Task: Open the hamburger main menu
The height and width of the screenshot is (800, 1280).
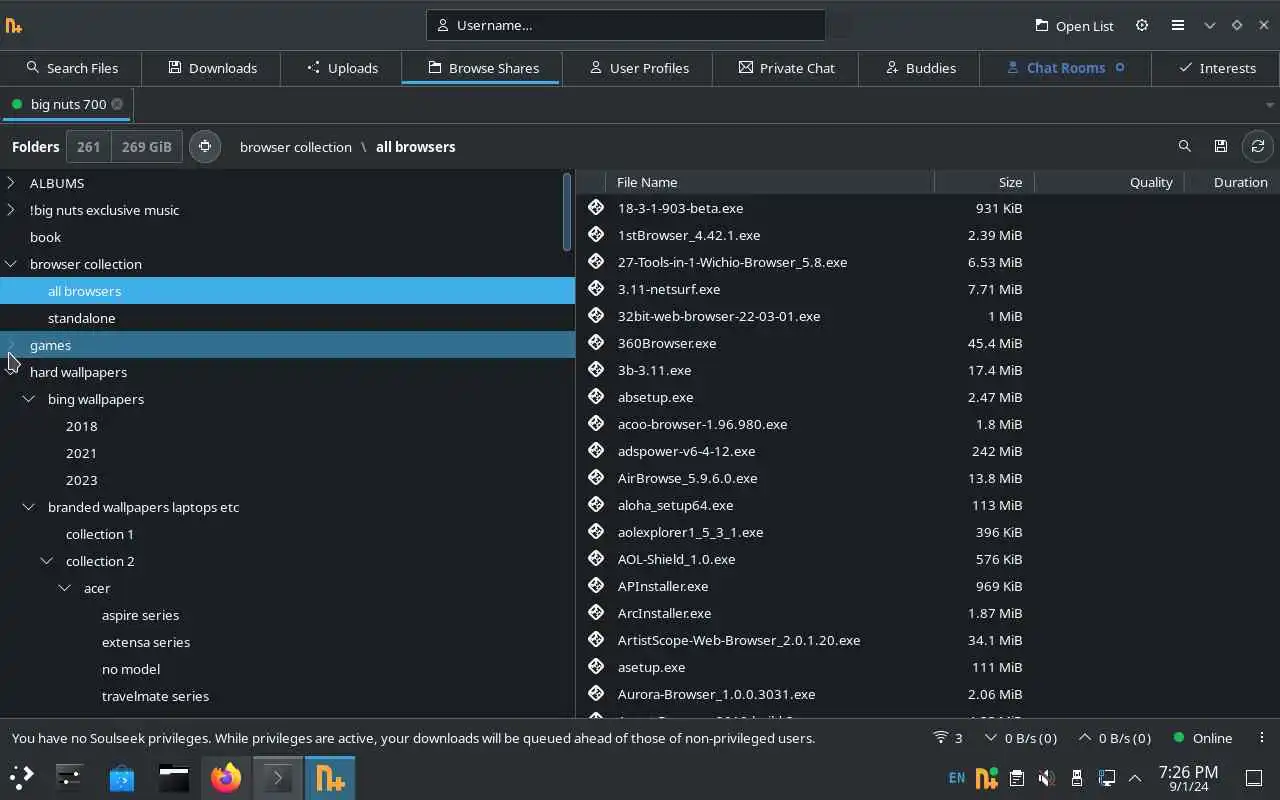Action: (1178, 25)
